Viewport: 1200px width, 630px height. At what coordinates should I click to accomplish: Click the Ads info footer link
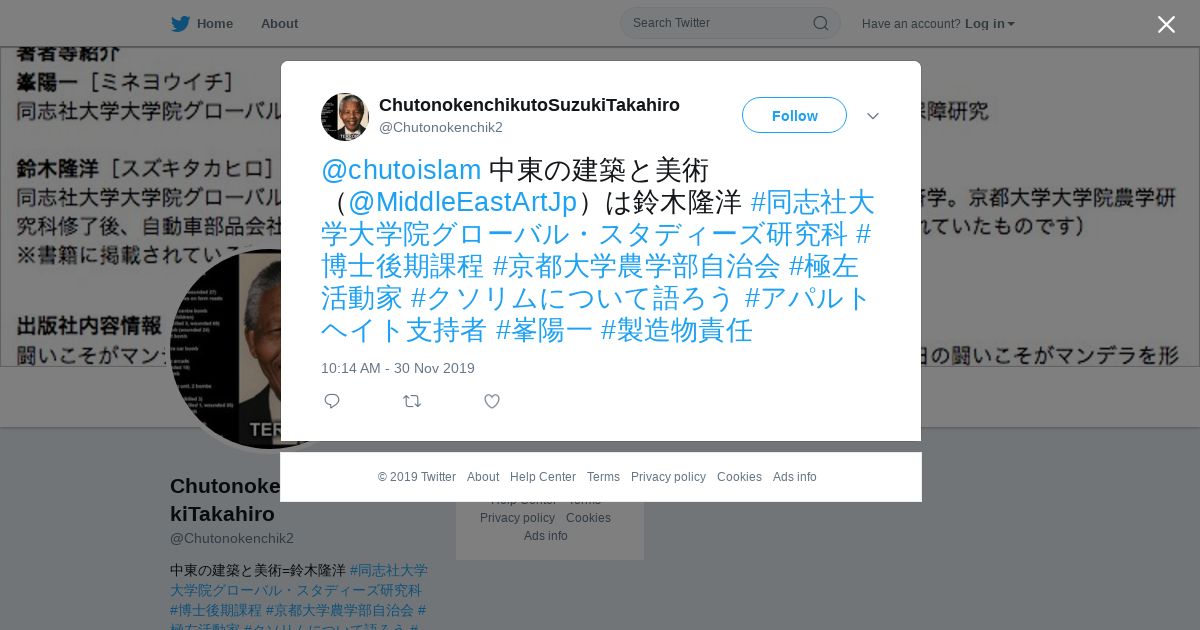click(x=795, y=477)
